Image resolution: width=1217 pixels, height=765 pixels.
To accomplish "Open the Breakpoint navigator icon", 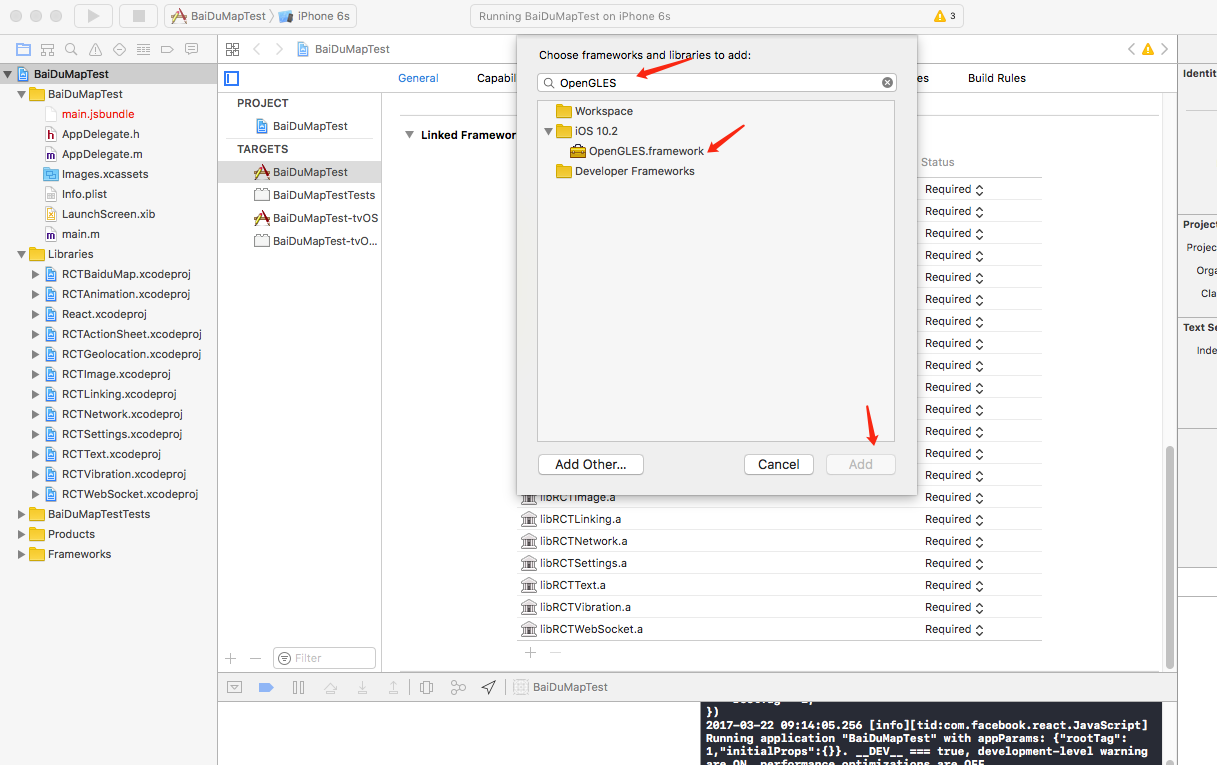I will pos(167,49).
